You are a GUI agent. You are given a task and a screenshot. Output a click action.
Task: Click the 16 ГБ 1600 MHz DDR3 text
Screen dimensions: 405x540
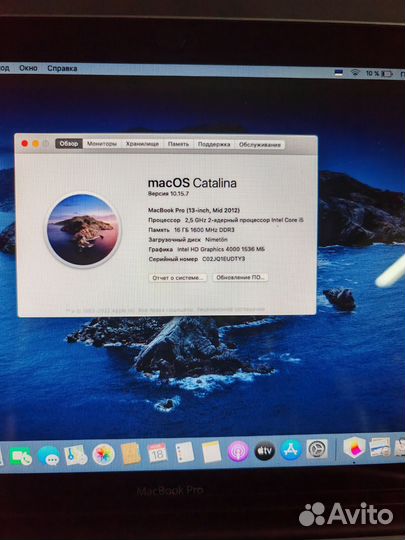[204, 230]
